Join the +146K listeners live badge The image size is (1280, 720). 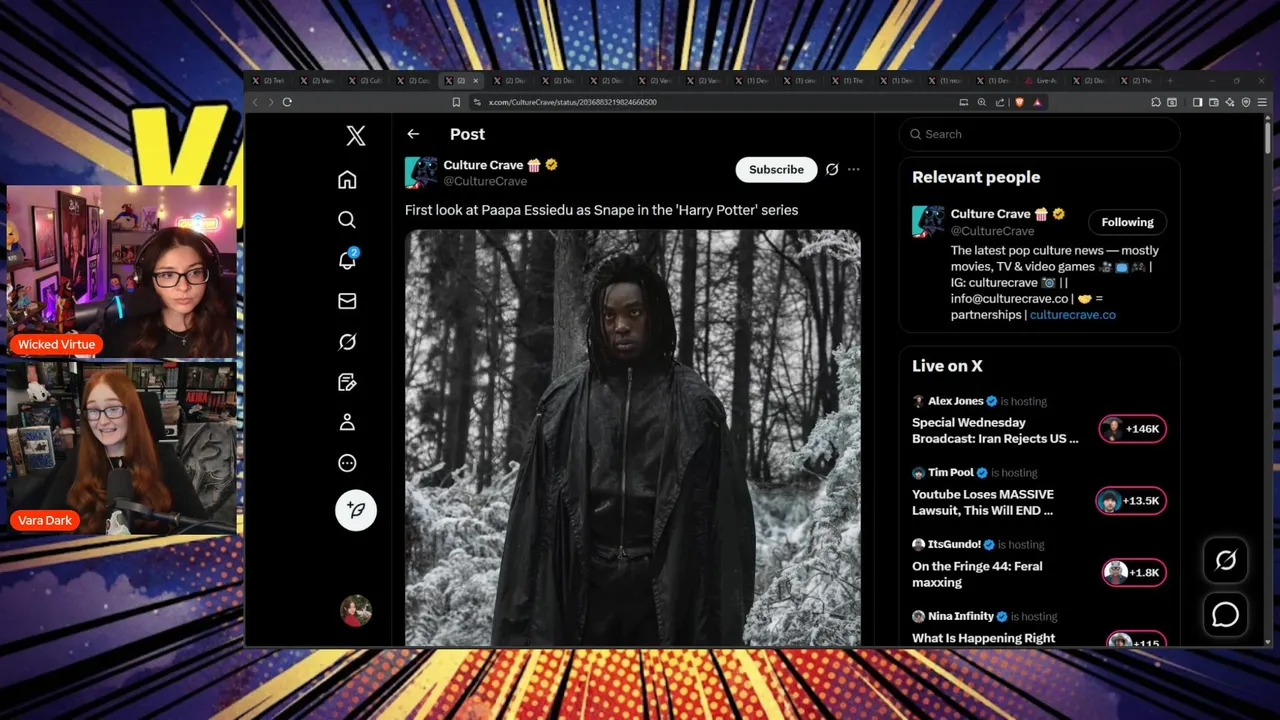[1132, 429]
